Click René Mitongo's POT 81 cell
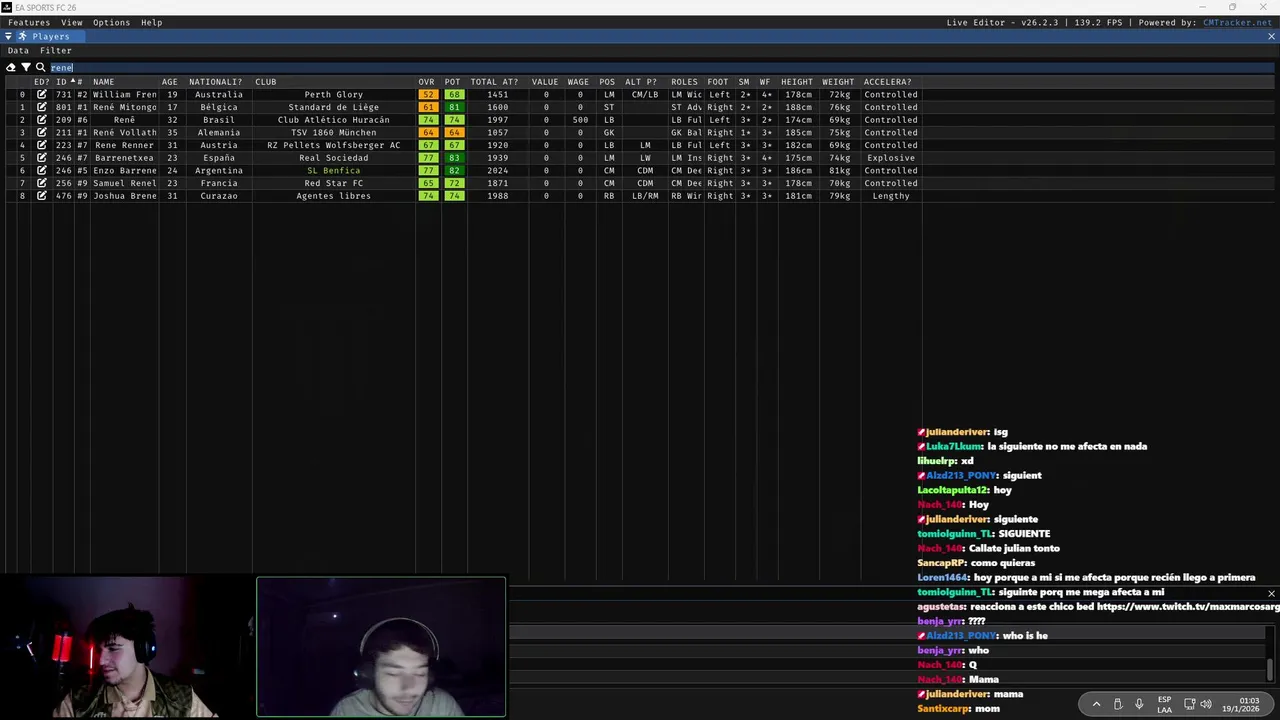The image size is (1280, 720). point(454,107)
